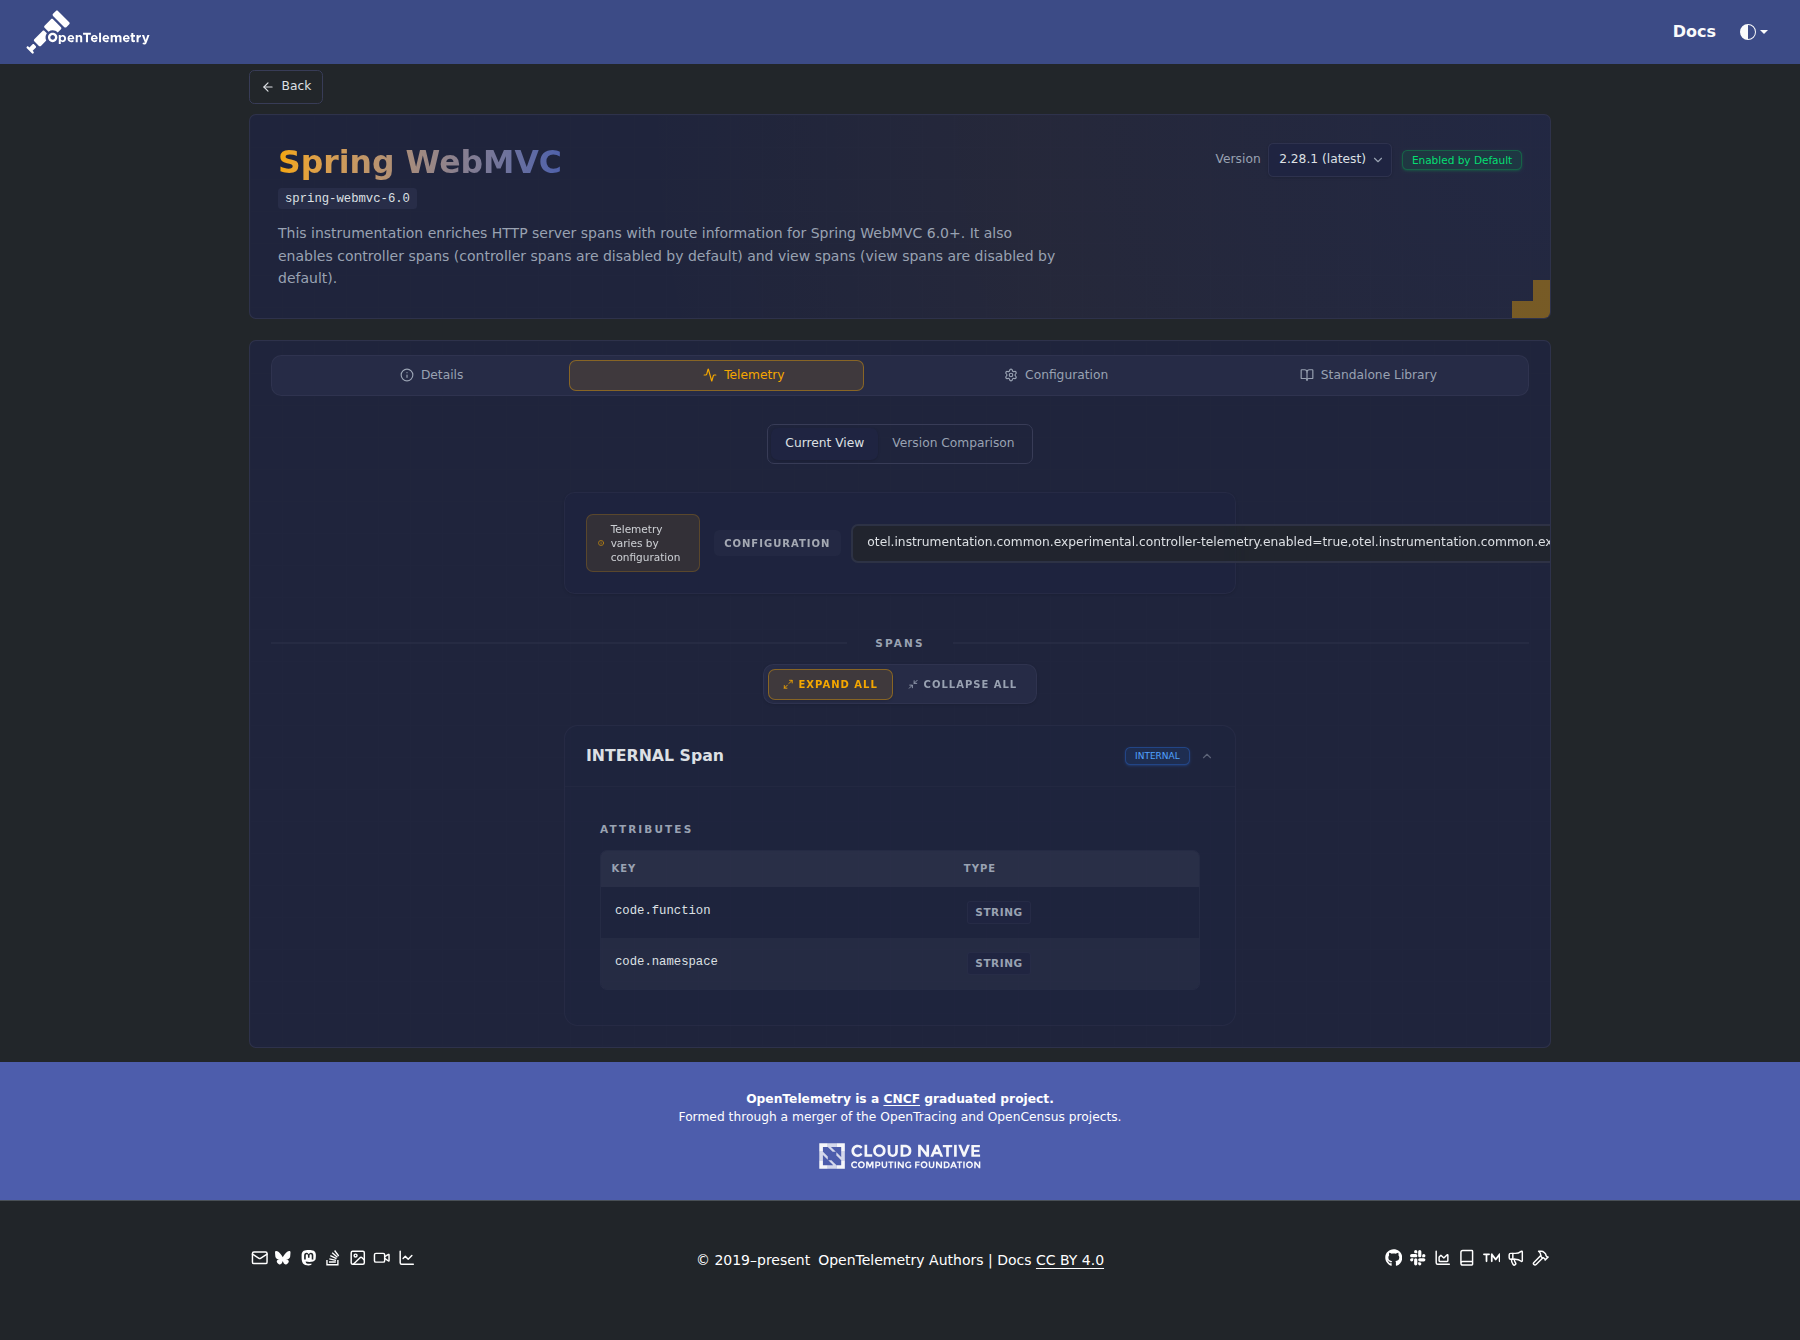
Task: Click the INTERNAL Span header title
Action: point(655,756)
